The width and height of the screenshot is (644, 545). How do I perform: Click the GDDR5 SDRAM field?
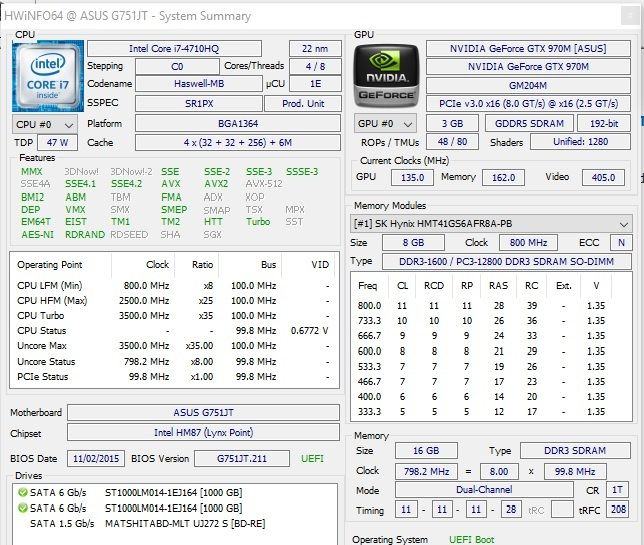529,124
